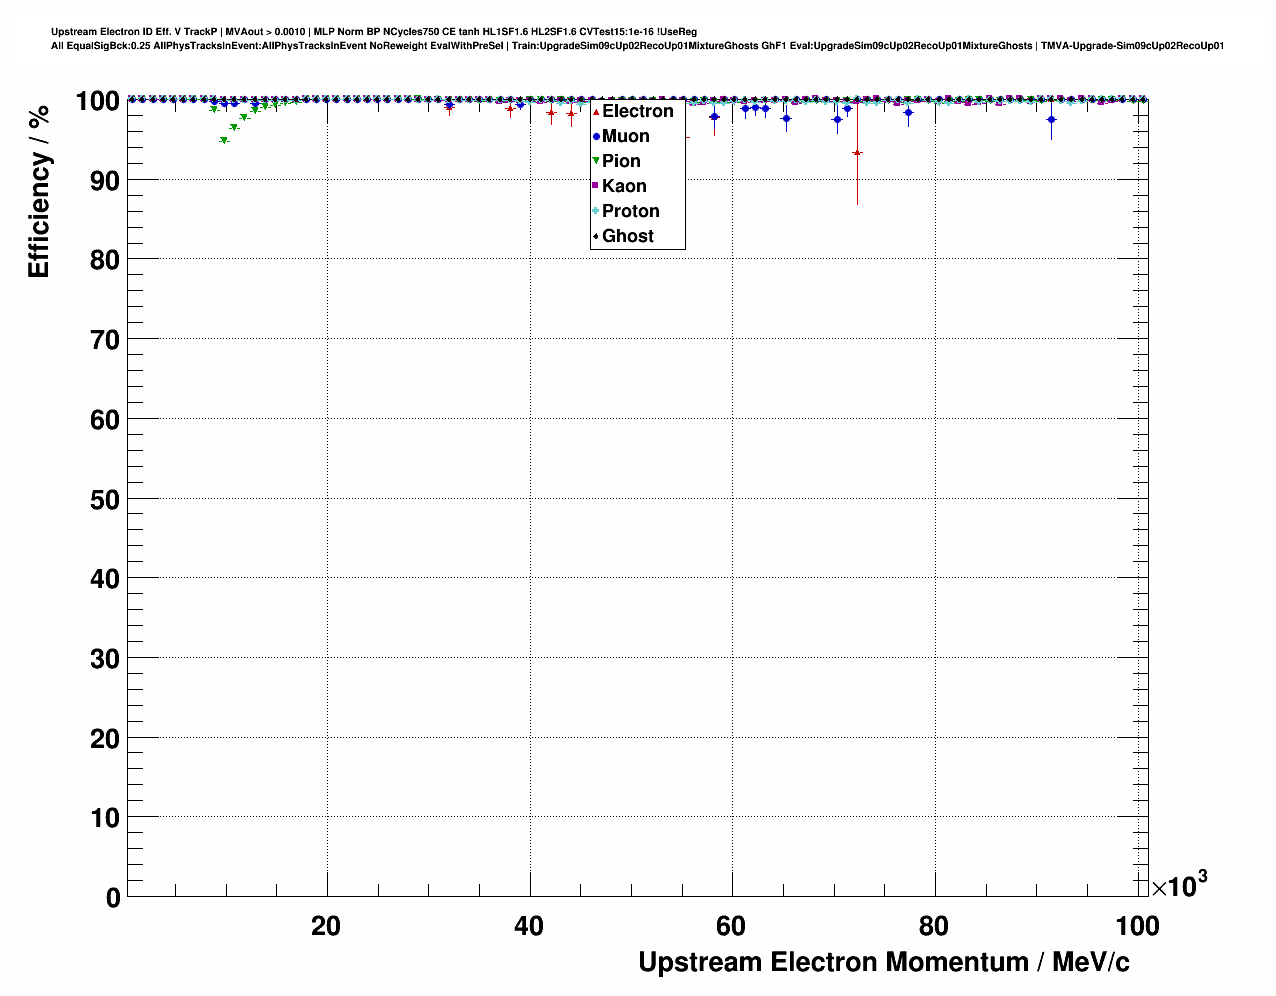This screenshot has height=996, width=1276.
Task: Click the black Ghost legend marker
Action: tap(596, 236)
